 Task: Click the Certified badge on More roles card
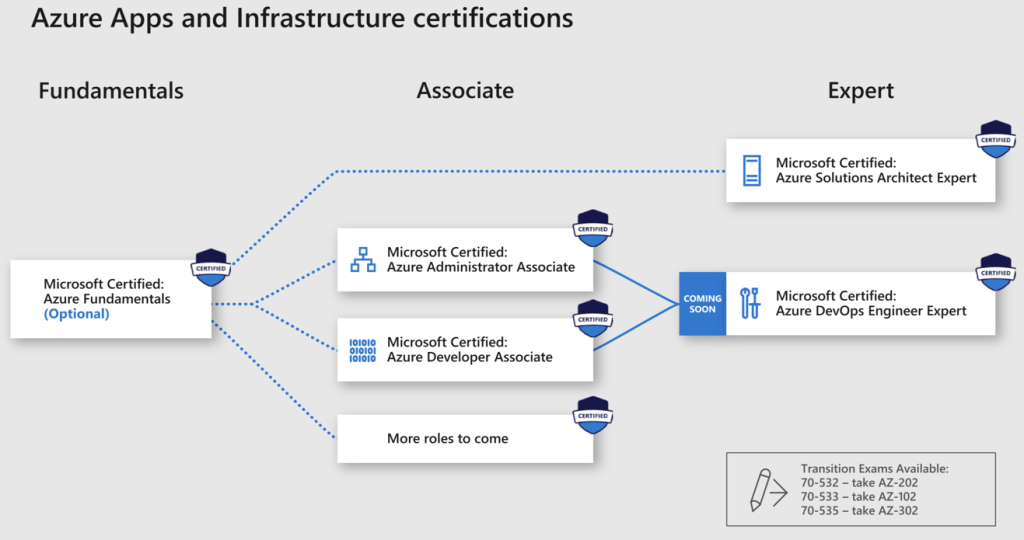(593, 415)
